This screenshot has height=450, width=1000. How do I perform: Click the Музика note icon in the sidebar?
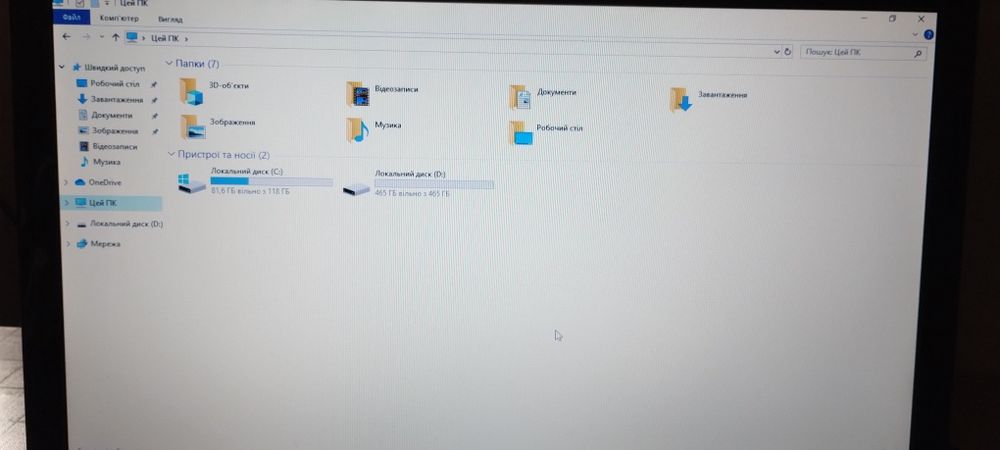coord(85,161)
